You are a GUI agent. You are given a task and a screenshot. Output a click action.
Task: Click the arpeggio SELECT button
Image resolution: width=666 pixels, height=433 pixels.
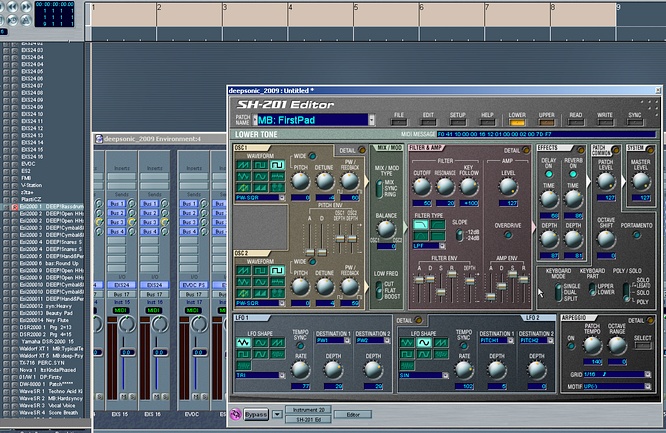coord(643,346)
